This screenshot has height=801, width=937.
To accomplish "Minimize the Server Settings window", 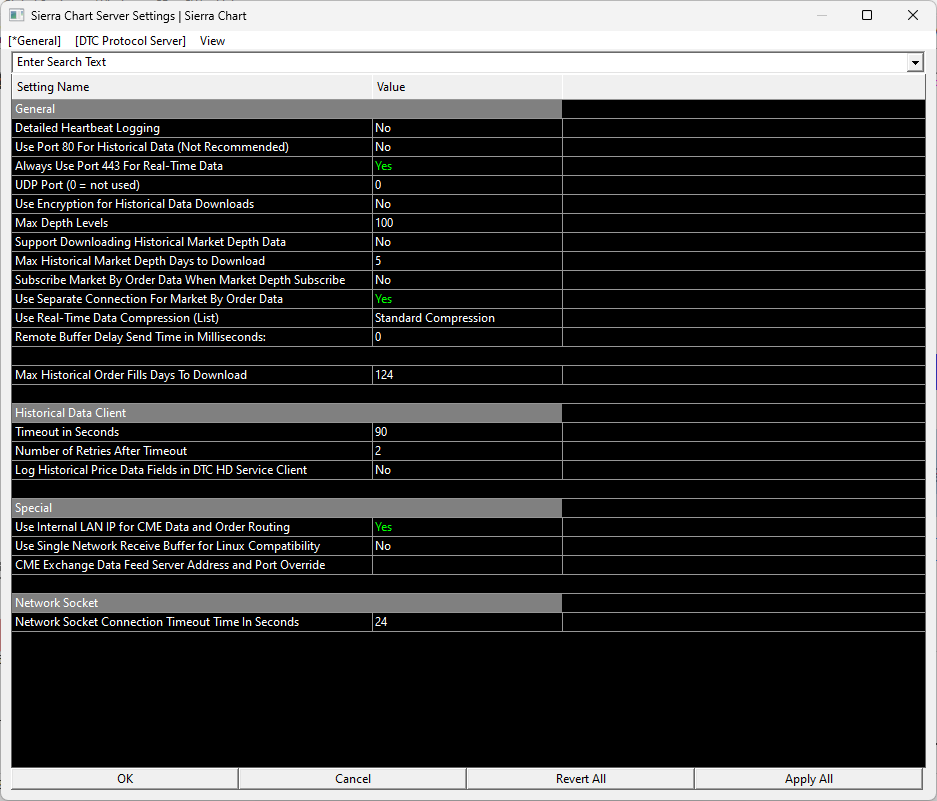I will coord(822,16).
